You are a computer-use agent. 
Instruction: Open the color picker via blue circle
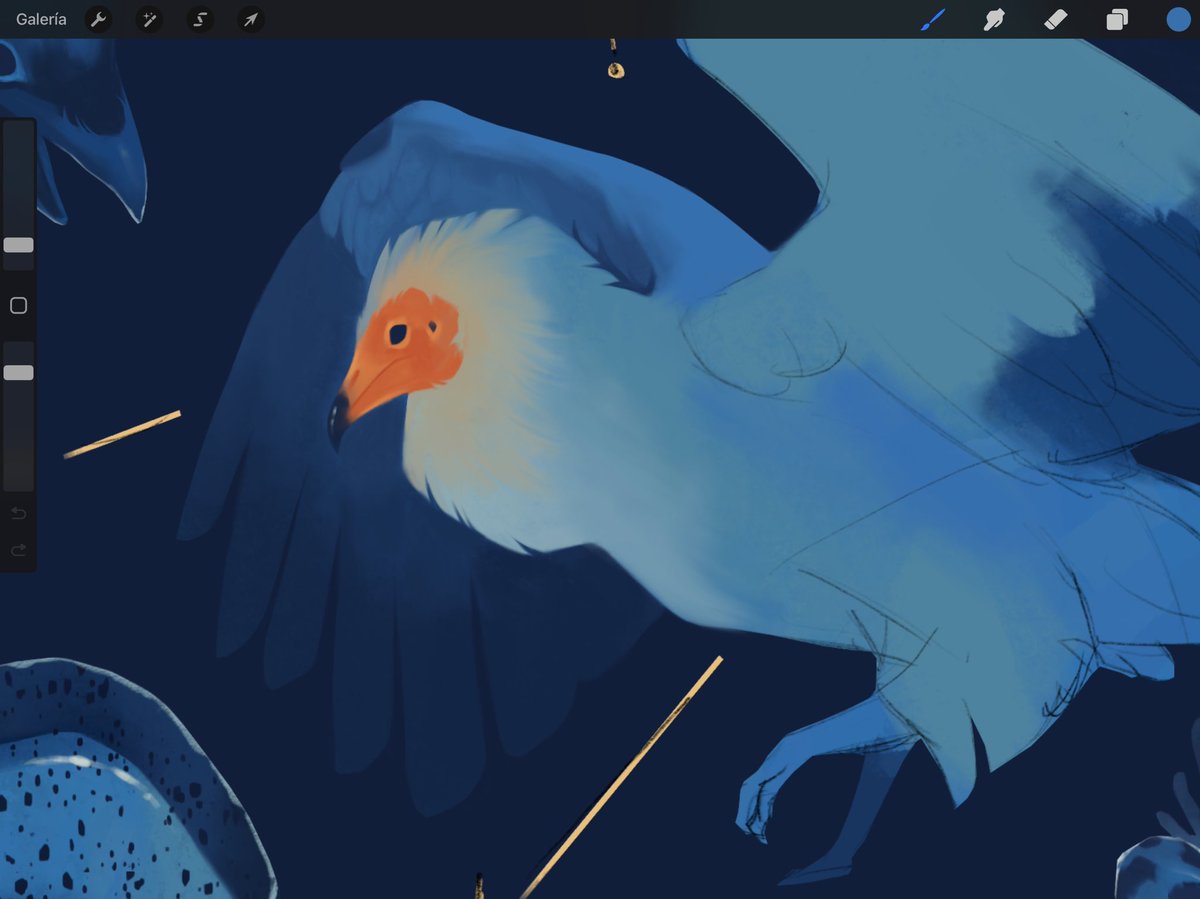[1178, 19]
